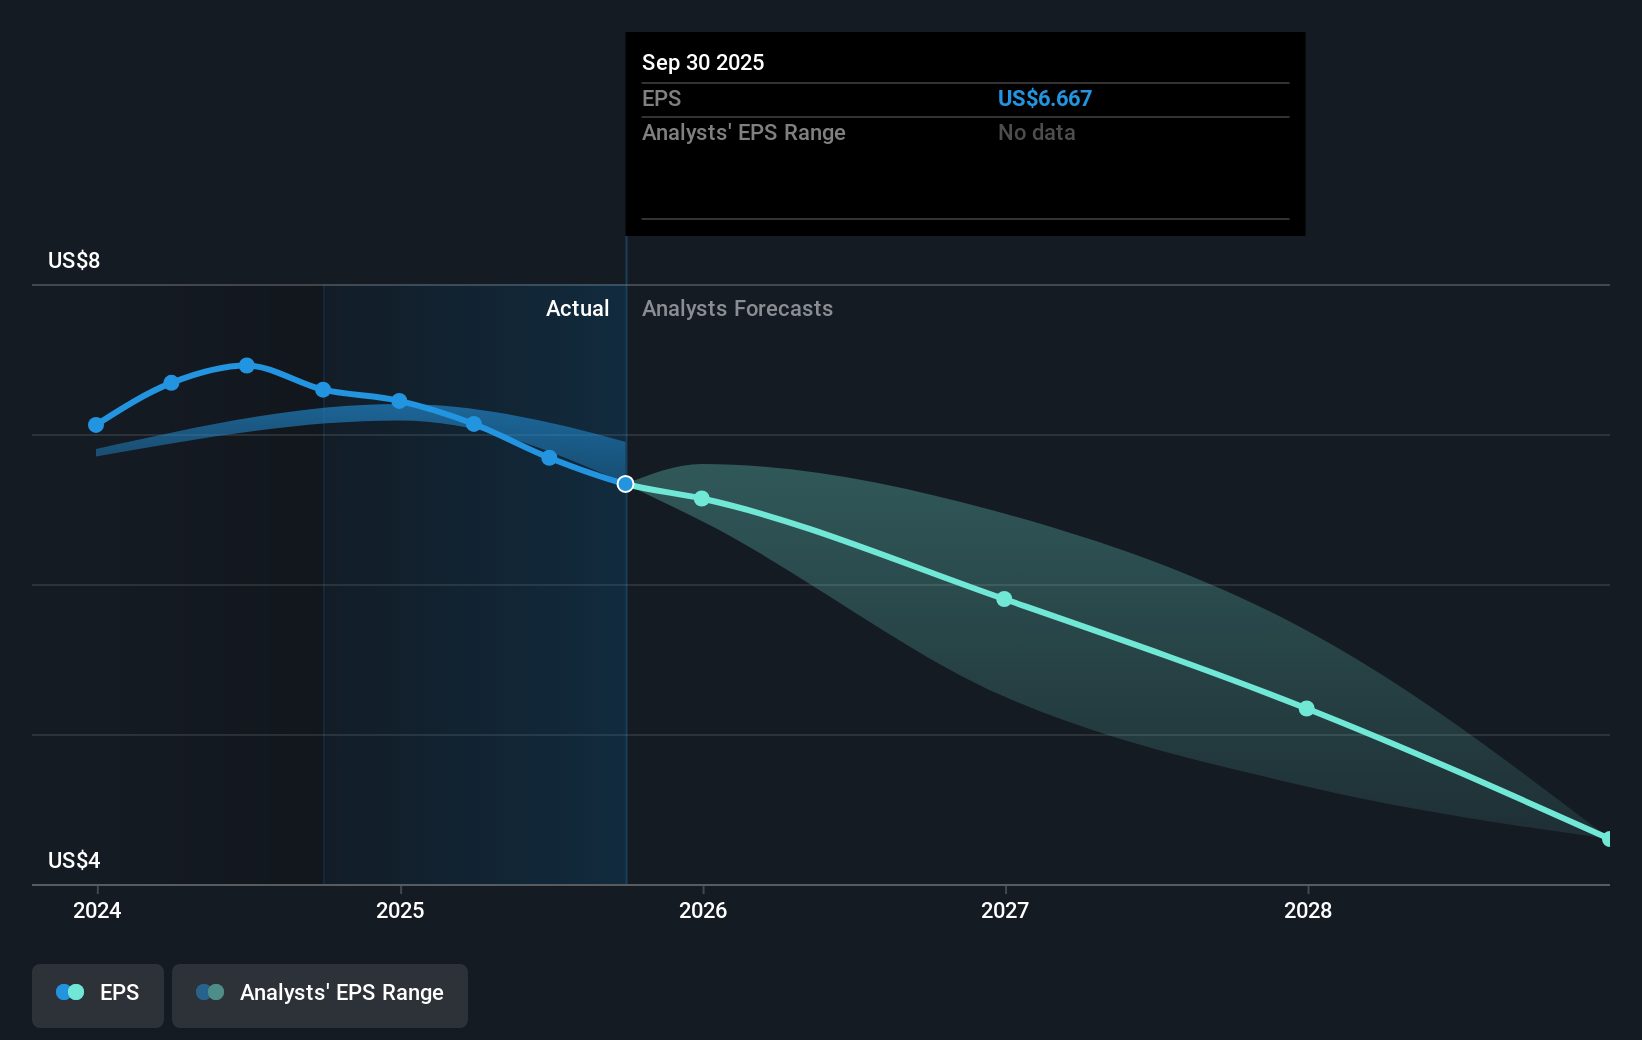This screenshot has width=1642, height=1040.
Task: Click the US$6.667 EPS value in tooltip
Action: (x=1044, y=98)
